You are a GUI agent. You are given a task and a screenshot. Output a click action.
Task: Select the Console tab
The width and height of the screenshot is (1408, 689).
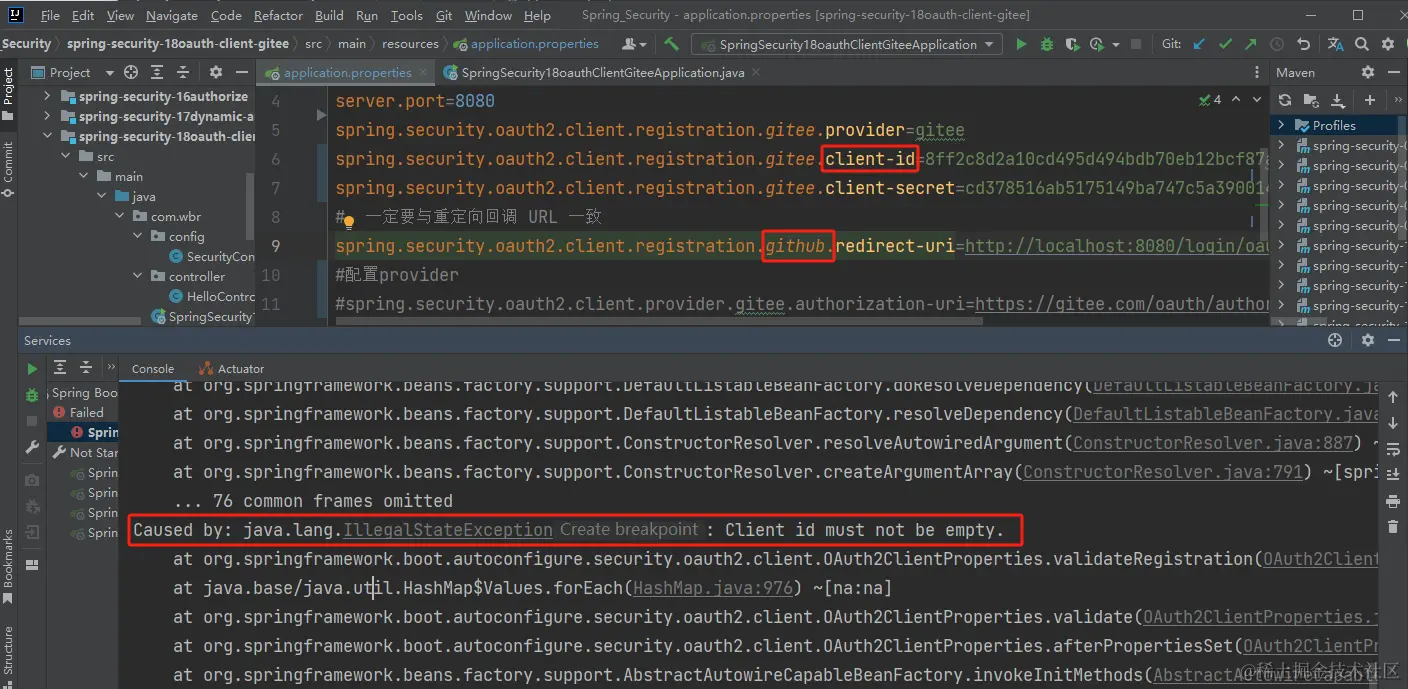tap(152, 369)
